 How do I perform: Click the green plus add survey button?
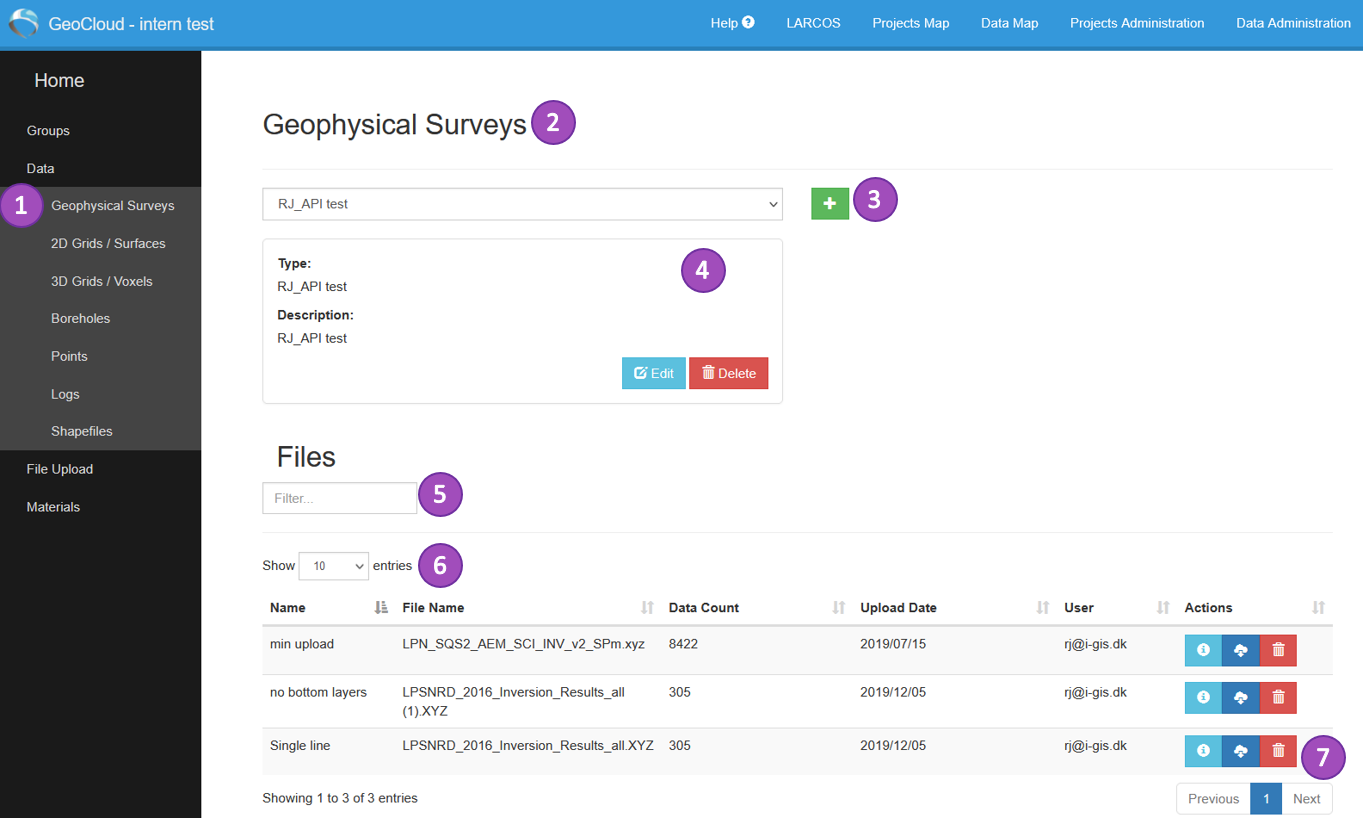pos(830,203)
